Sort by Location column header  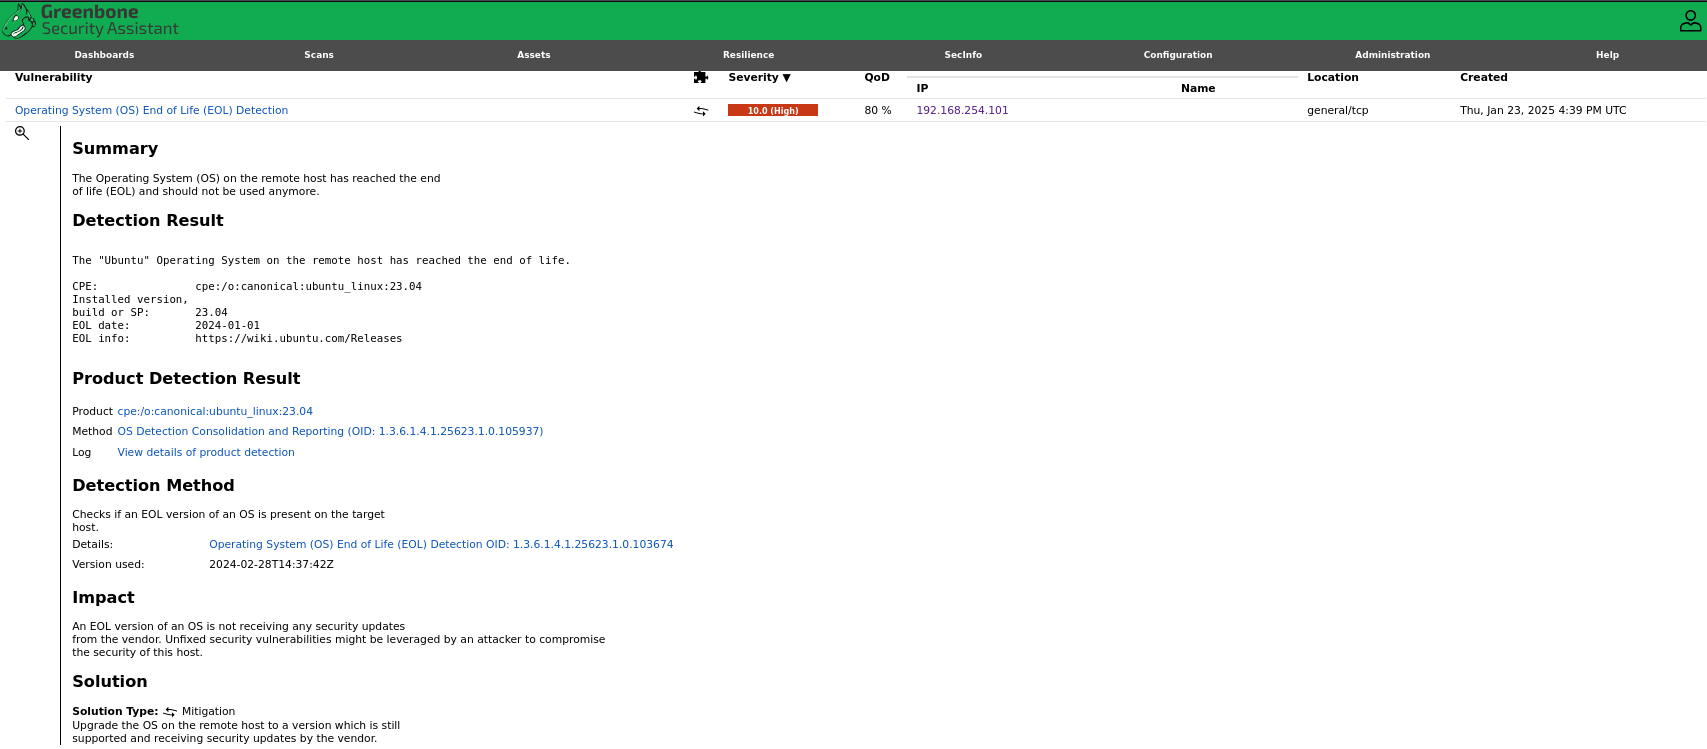[x=1333, y=77]
